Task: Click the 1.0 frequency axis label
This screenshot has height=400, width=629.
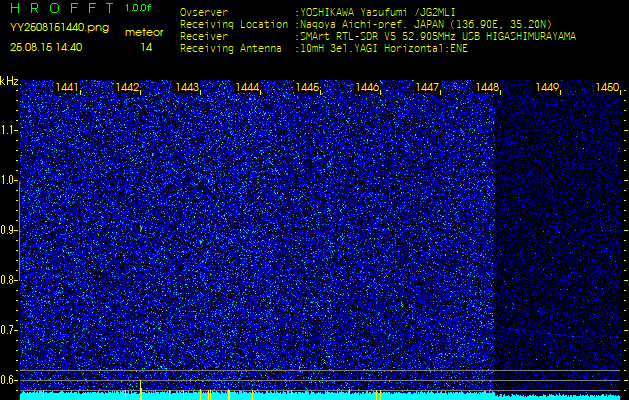Action: click(x=7, y=181)
